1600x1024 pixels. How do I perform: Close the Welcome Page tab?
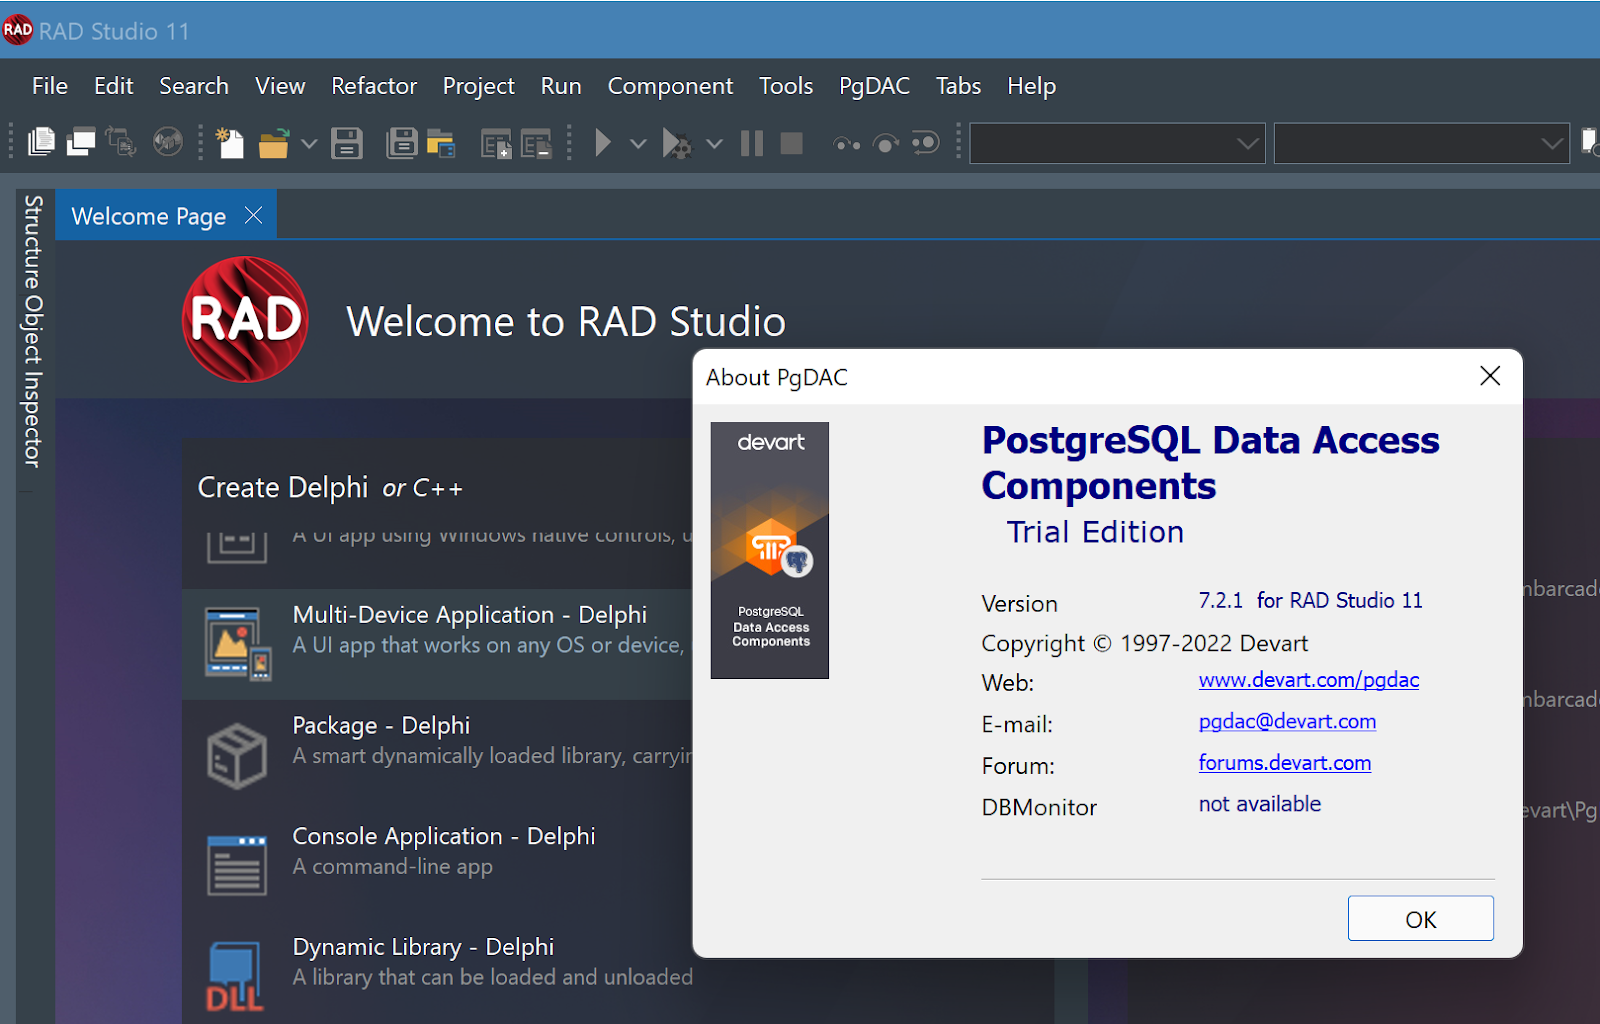[x=254, y=215]
